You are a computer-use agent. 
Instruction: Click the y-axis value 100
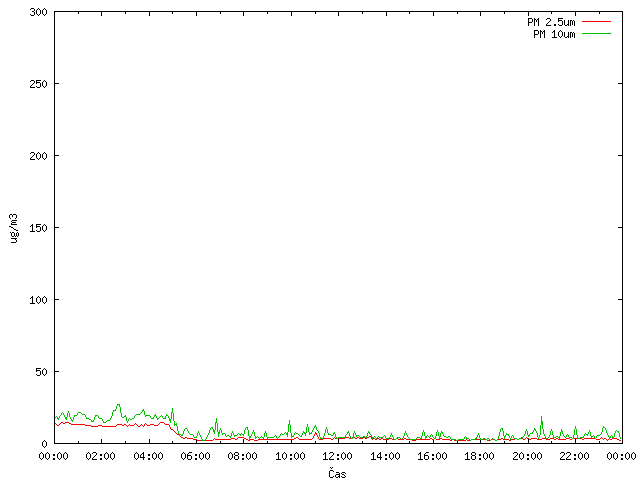38,300
